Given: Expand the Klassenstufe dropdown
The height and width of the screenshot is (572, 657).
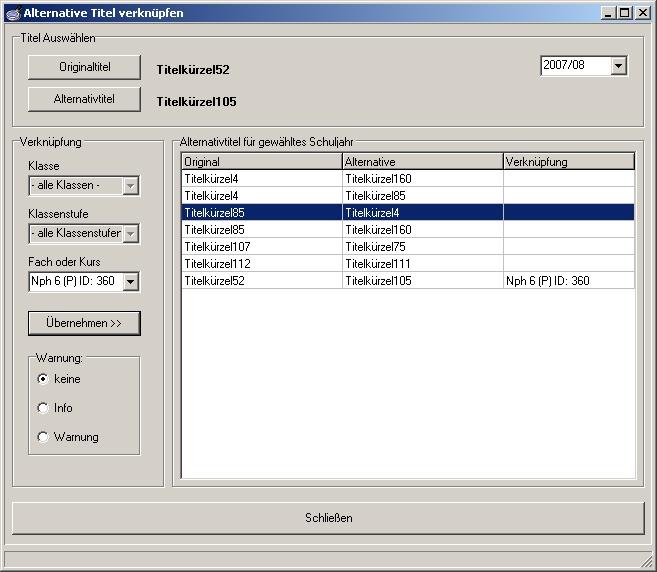Looking at the screenshot, I should (x=130, y=234).
